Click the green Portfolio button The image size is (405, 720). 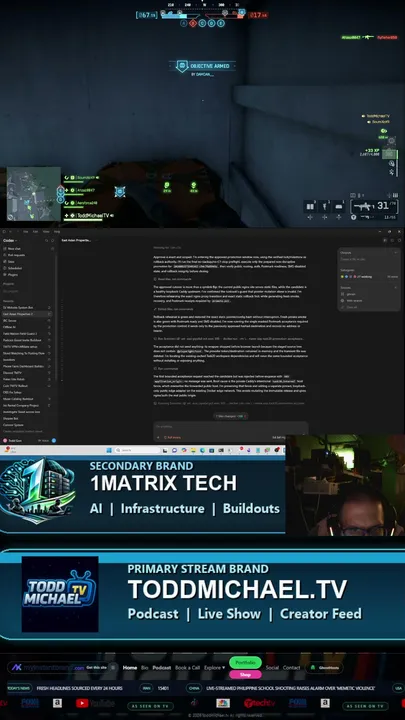[x=245, y=662]
